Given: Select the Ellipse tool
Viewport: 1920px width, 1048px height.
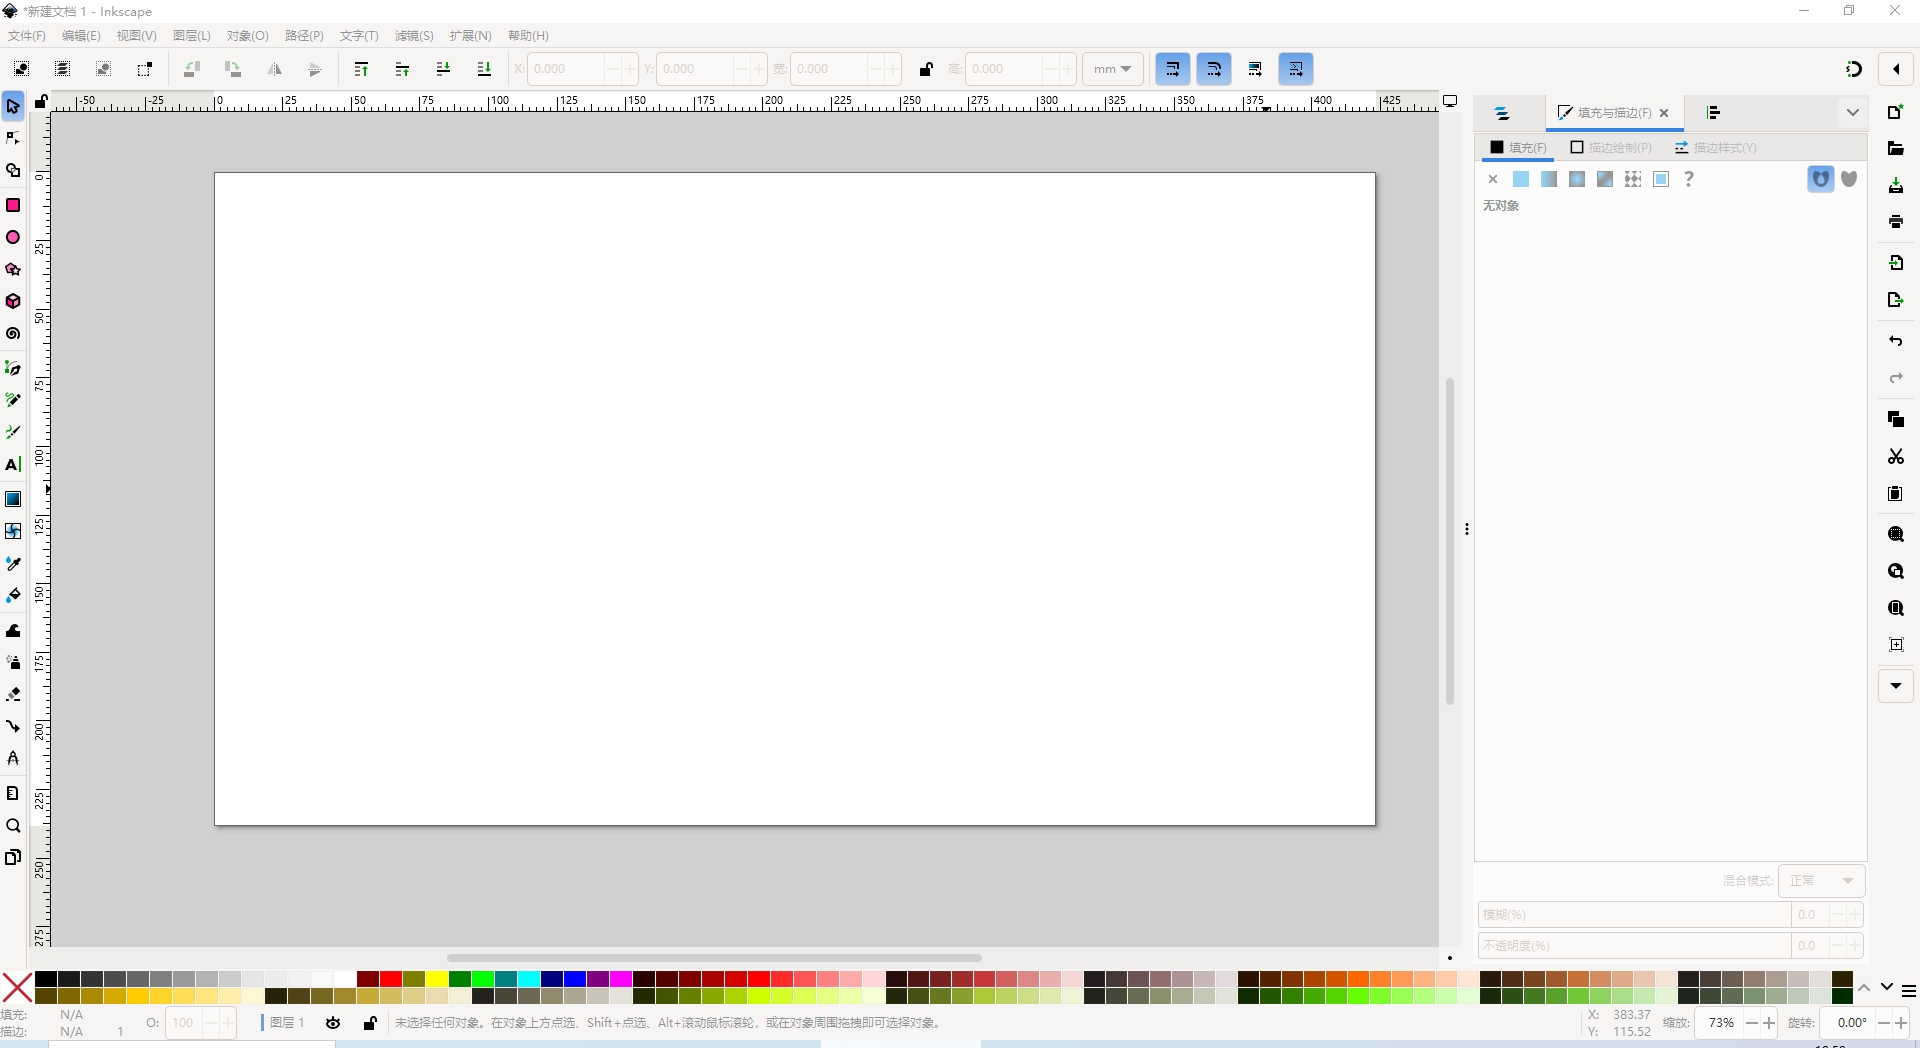Looking at the screenshot, I should click(x=13, y=238).
